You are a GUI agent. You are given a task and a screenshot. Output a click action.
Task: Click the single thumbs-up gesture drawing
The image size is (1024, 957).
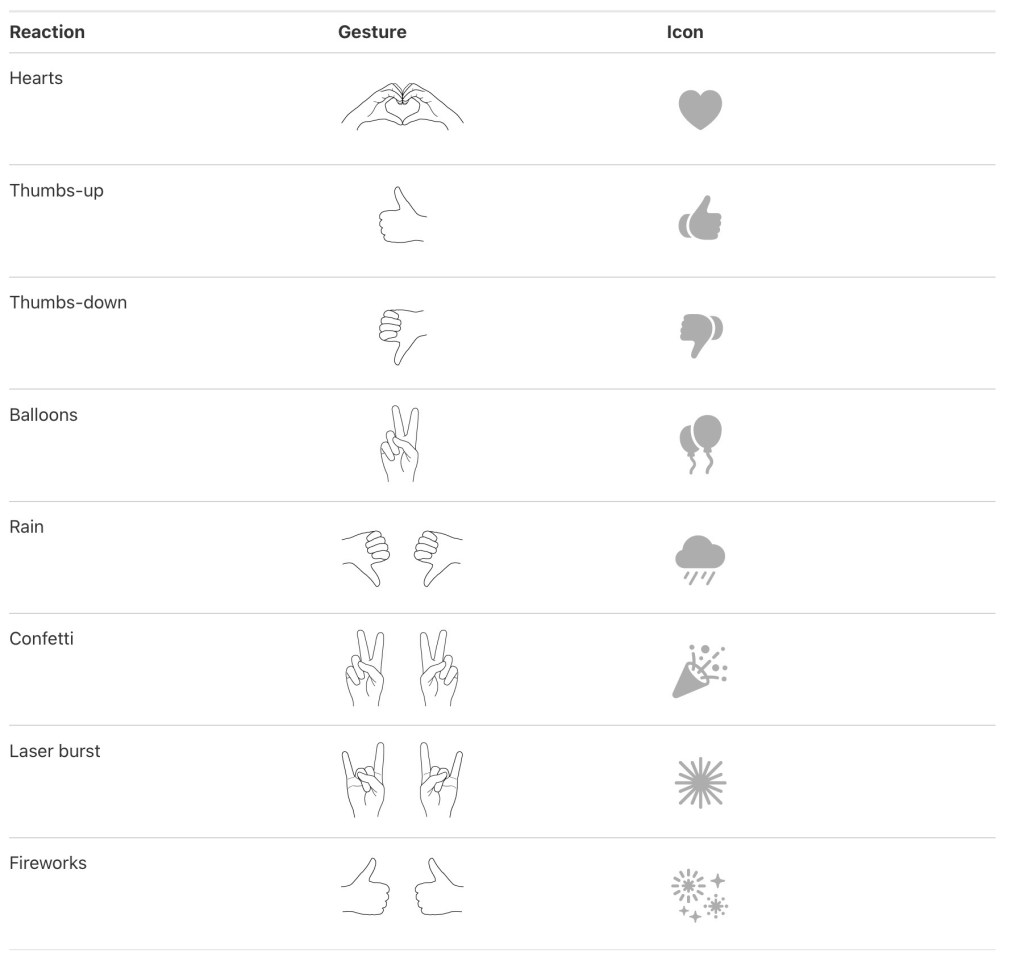pyautogui.click(x=402, y=215)
